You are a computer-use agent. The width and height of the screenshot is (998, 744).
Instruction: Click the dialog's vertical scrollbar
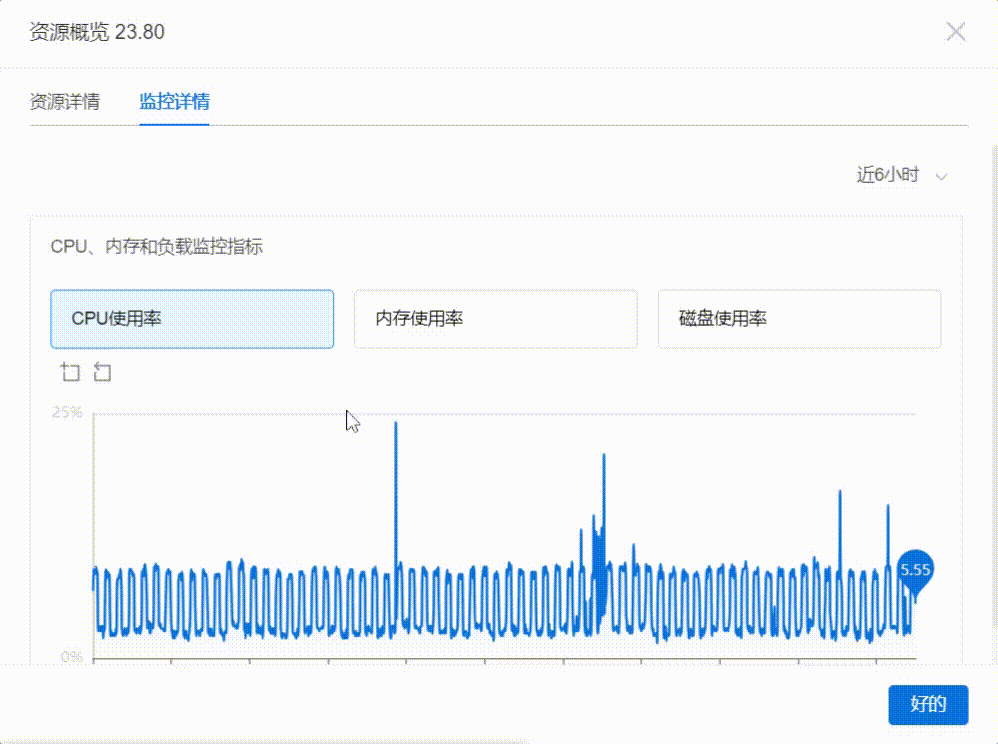993,400
